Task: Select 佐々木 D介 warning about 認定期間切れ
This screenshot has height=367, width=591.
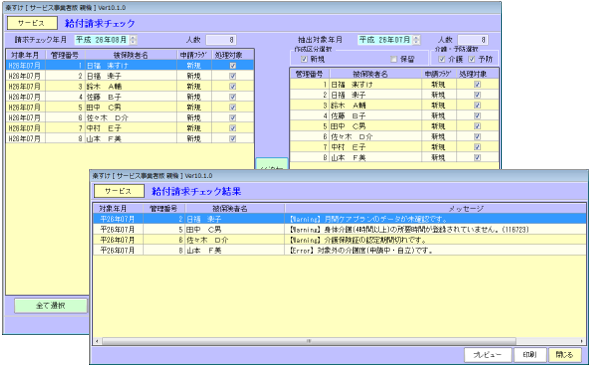Action: [339, 240]
